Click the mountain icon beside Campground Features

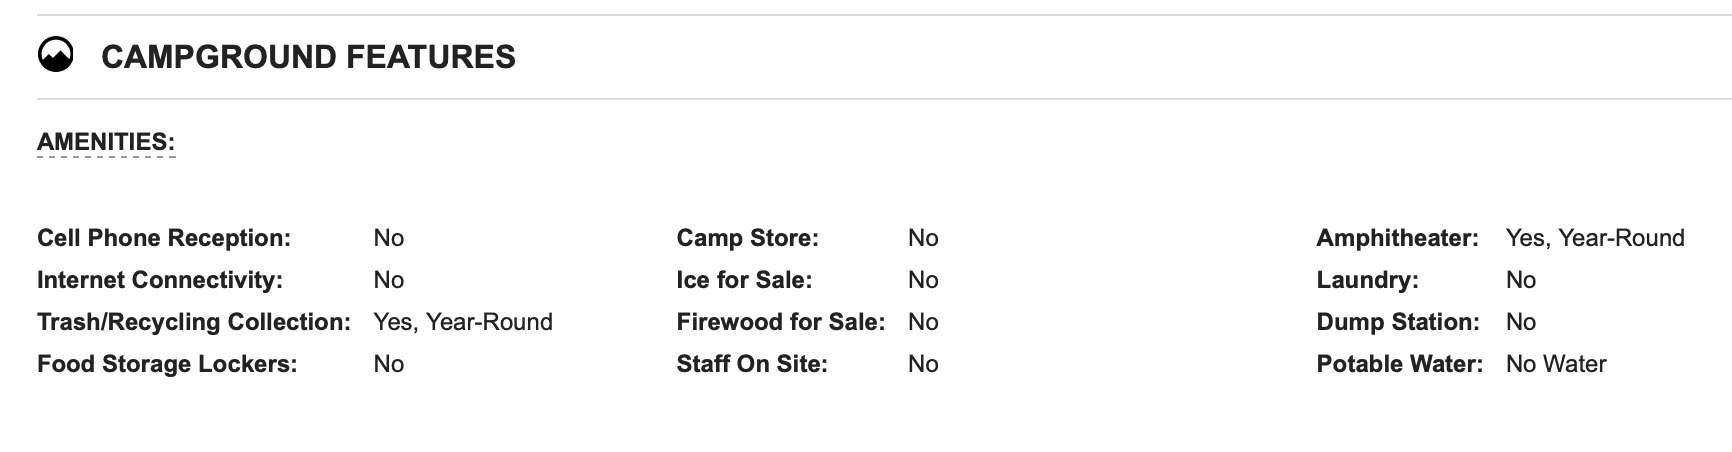pos(56,56)
